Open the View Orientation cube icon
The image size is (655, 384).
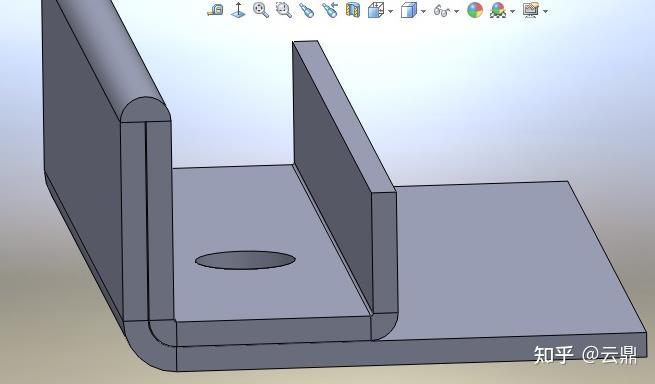[376, 10]
